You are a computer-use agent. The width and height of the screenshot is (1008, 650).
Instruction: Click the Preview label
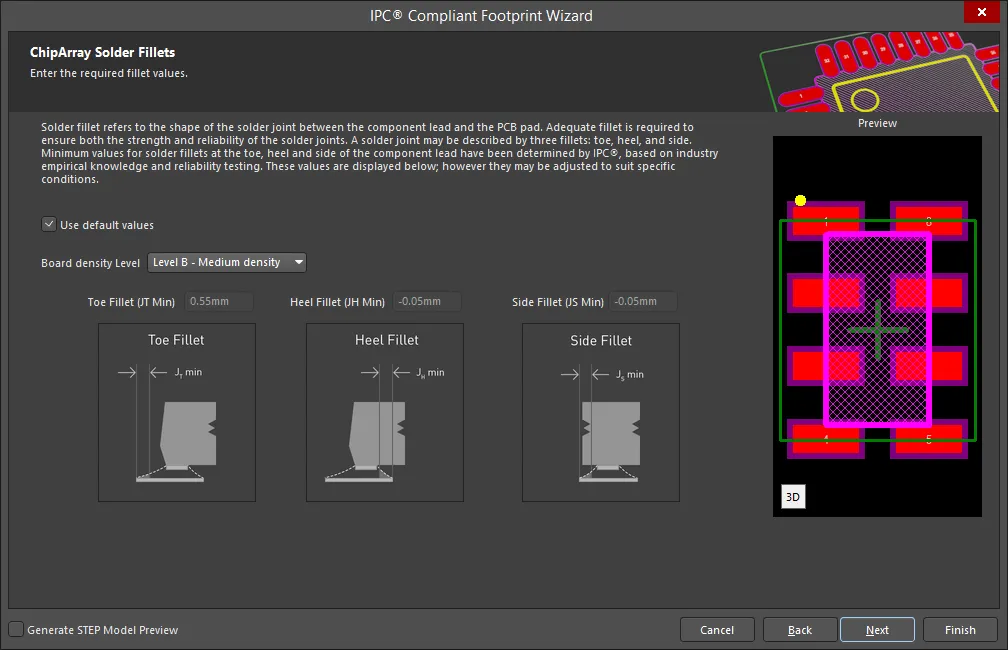pyautogui.click(x=877, y=123)
